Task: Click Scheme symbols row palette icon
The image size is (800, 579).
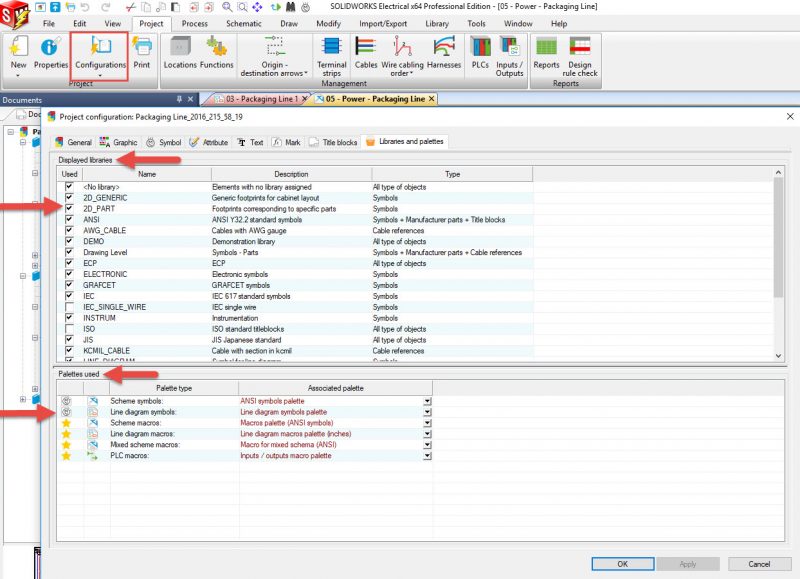Action: coord(93,401)
